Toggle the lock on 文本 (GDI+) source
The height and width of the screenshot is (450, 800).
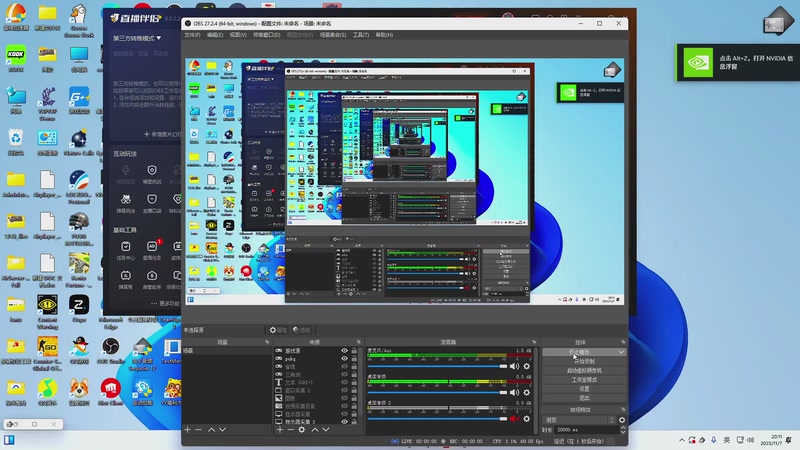(354, 382)
